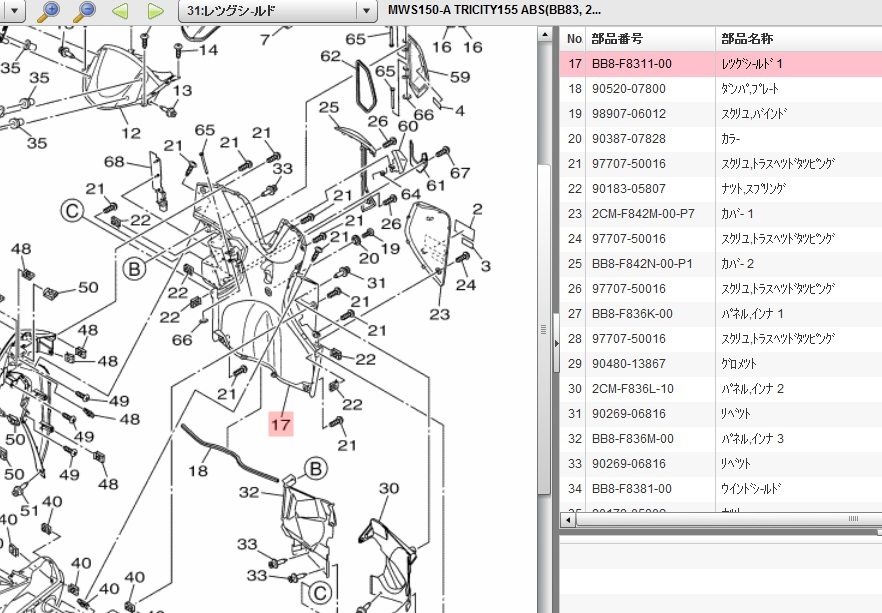This screenshot has width=882, height=613.
Task: Click part number 18 callout in diagram
Action: coord(198,470)
